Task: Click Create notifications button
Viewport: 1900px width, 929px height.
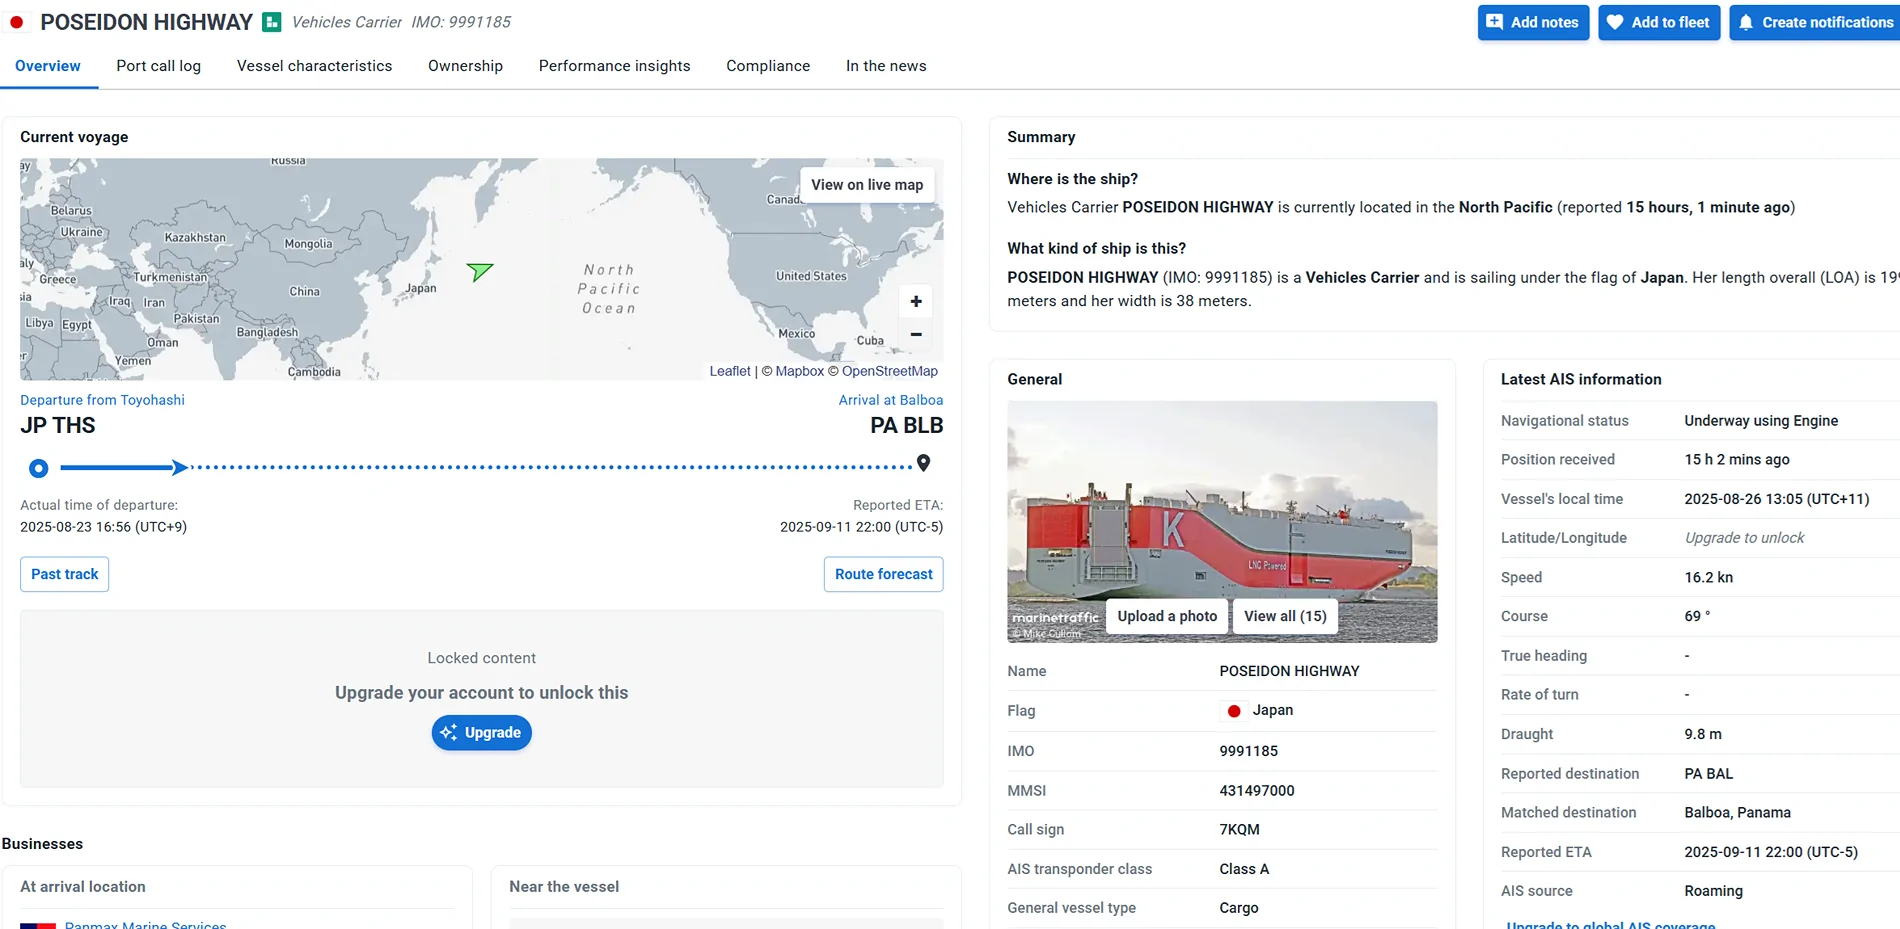Action: pyautogui.click(x=1815, y=22)
